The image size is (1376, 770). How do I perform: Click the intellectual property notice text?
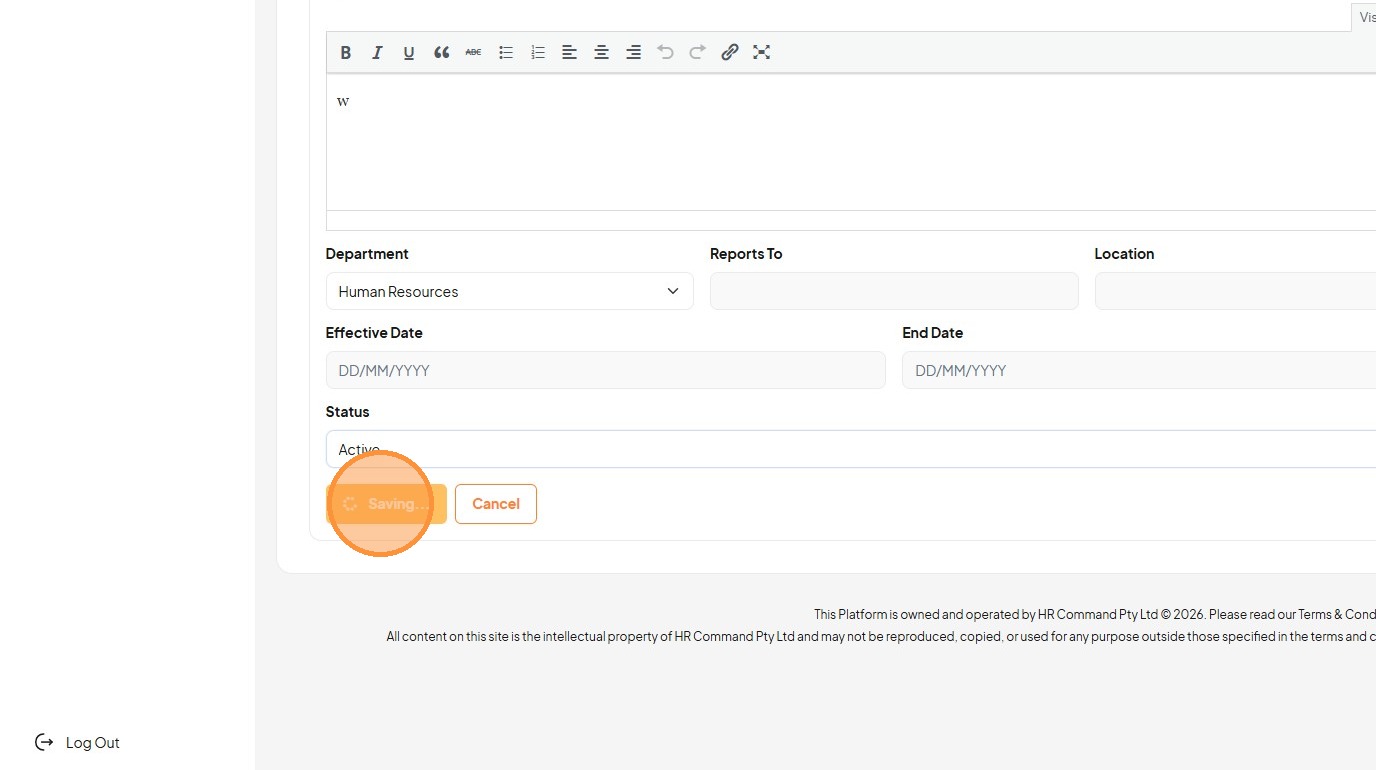[881, 636]
